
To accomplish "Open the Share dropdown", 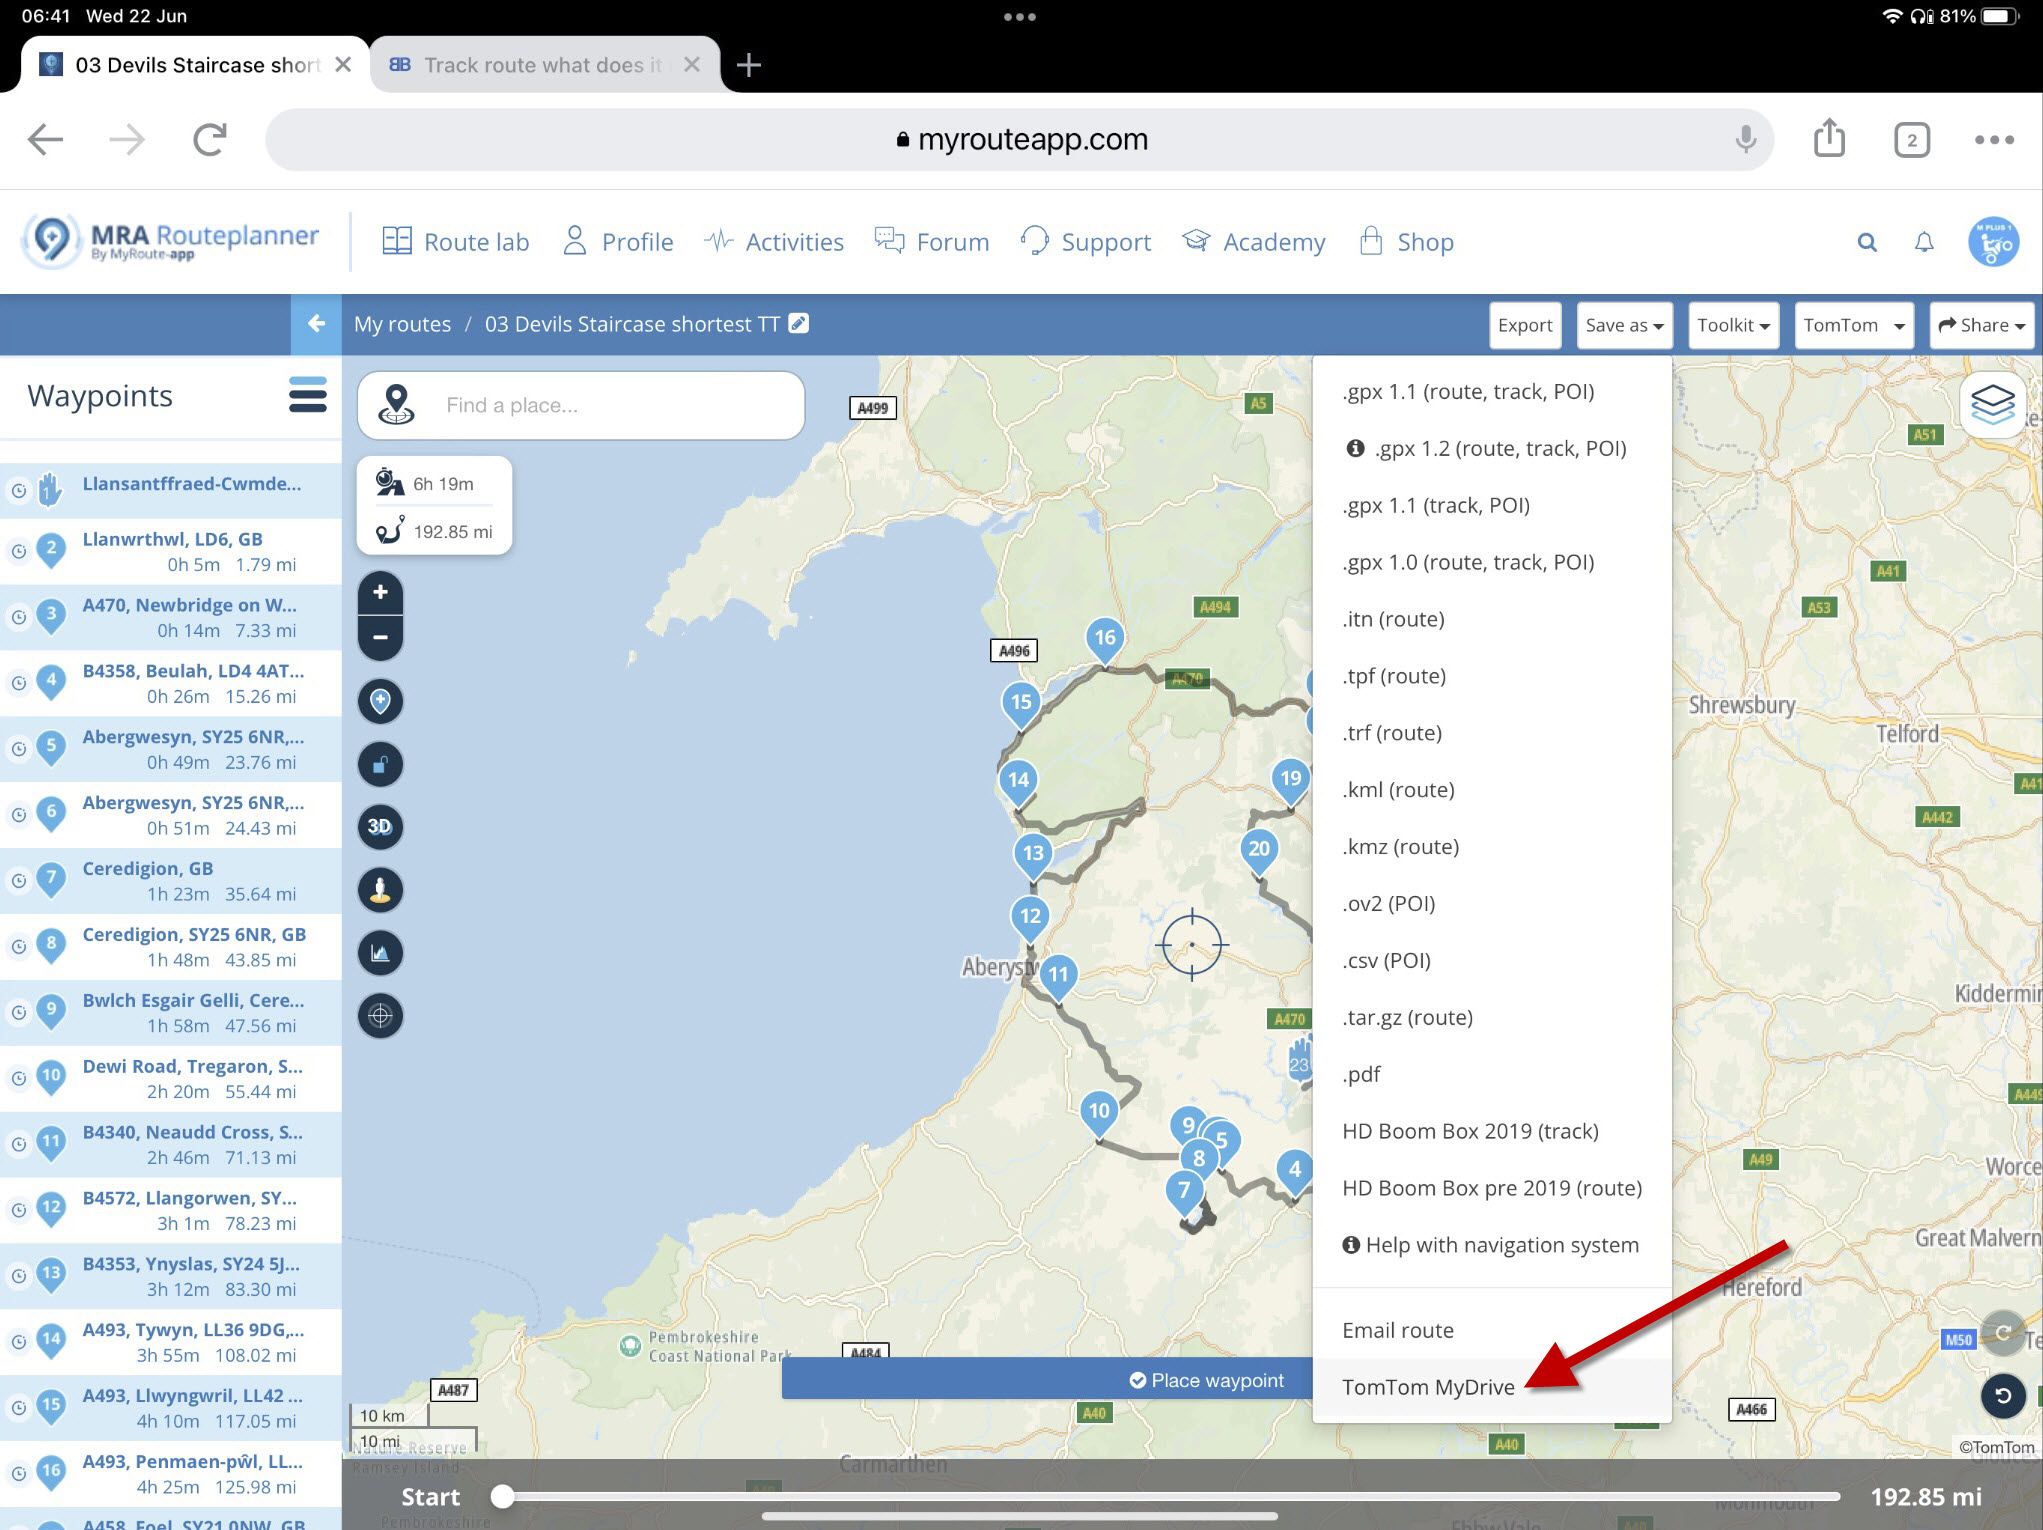I will [1981, 325].
